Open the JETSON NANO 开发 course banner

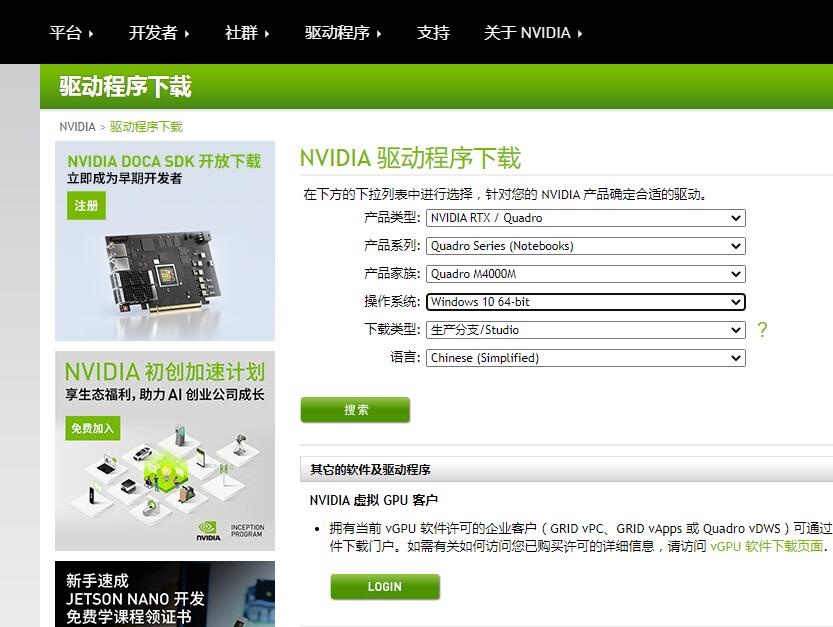click(165, 594)
